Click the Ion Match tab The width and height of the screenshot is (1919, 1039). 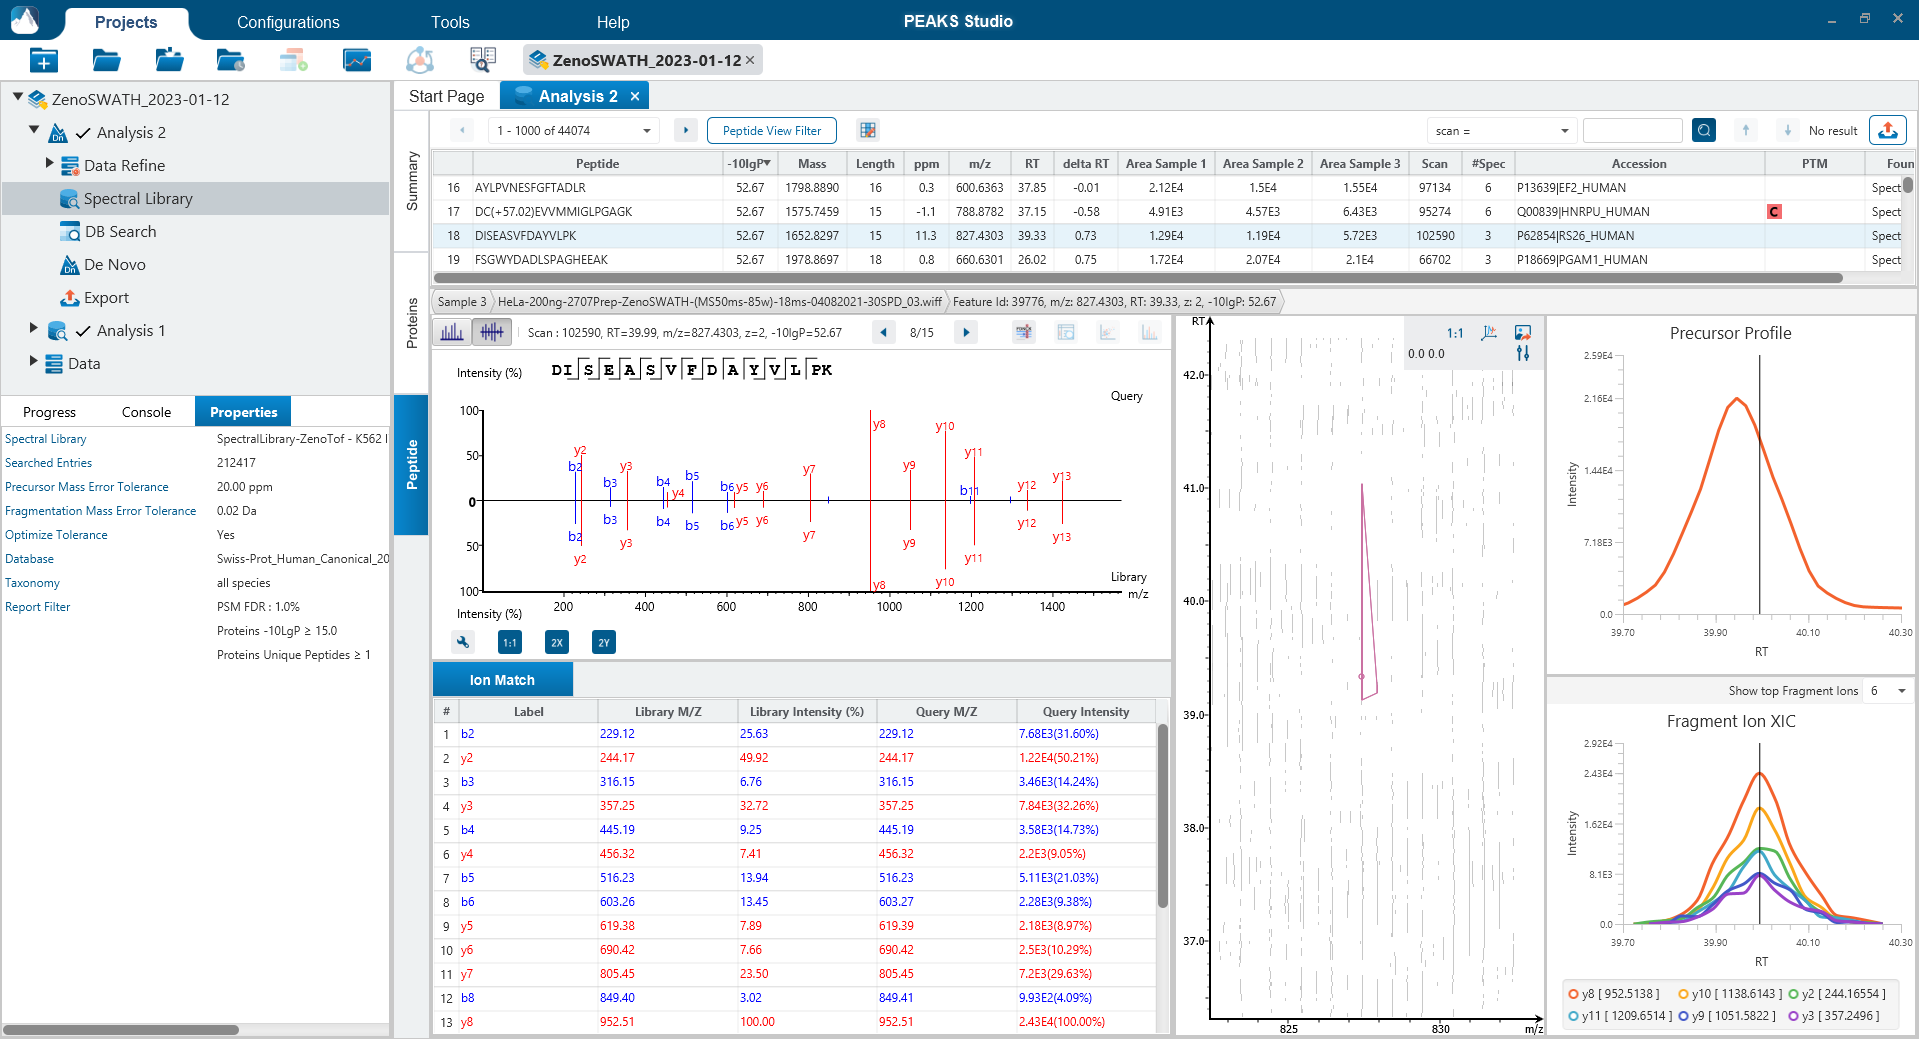pos(502,679)
